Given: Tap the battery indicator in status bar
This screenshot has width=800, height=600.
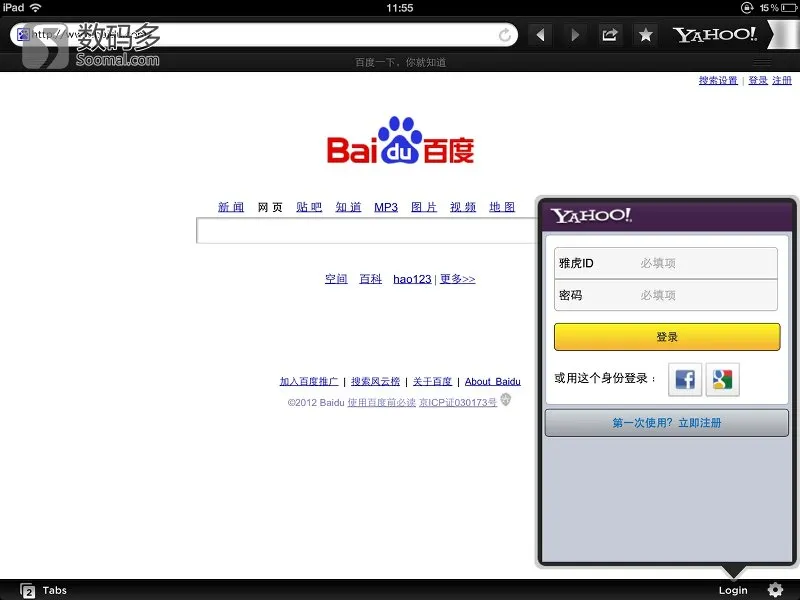Looking at the screenshot, I should click(x=788, y=8).
